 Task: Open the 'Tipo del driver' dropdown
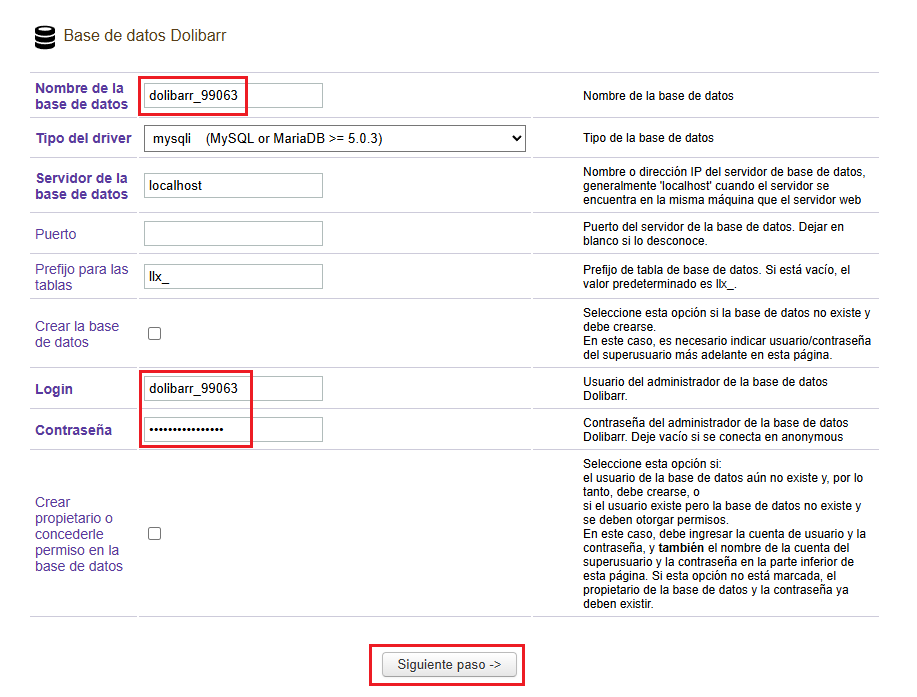click(335, 139)
